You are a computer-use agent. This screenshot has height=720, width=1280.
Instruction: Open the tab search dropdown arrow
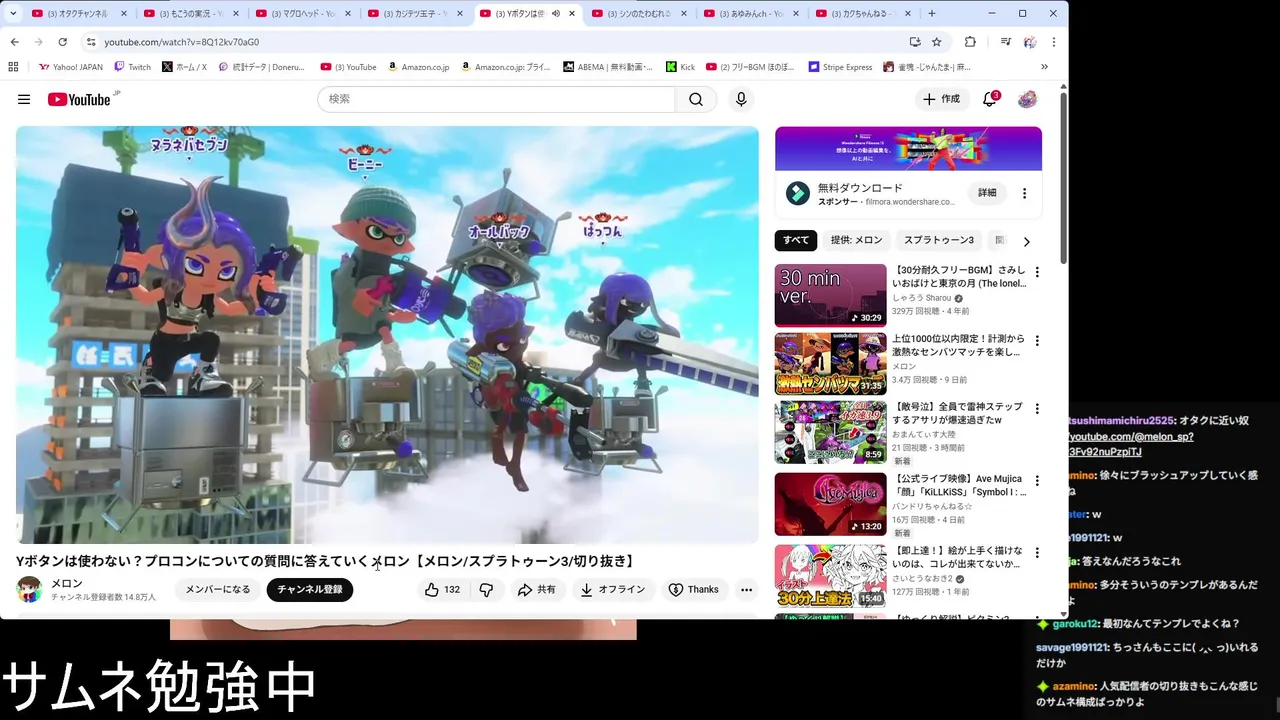click(x=13, y=14)
